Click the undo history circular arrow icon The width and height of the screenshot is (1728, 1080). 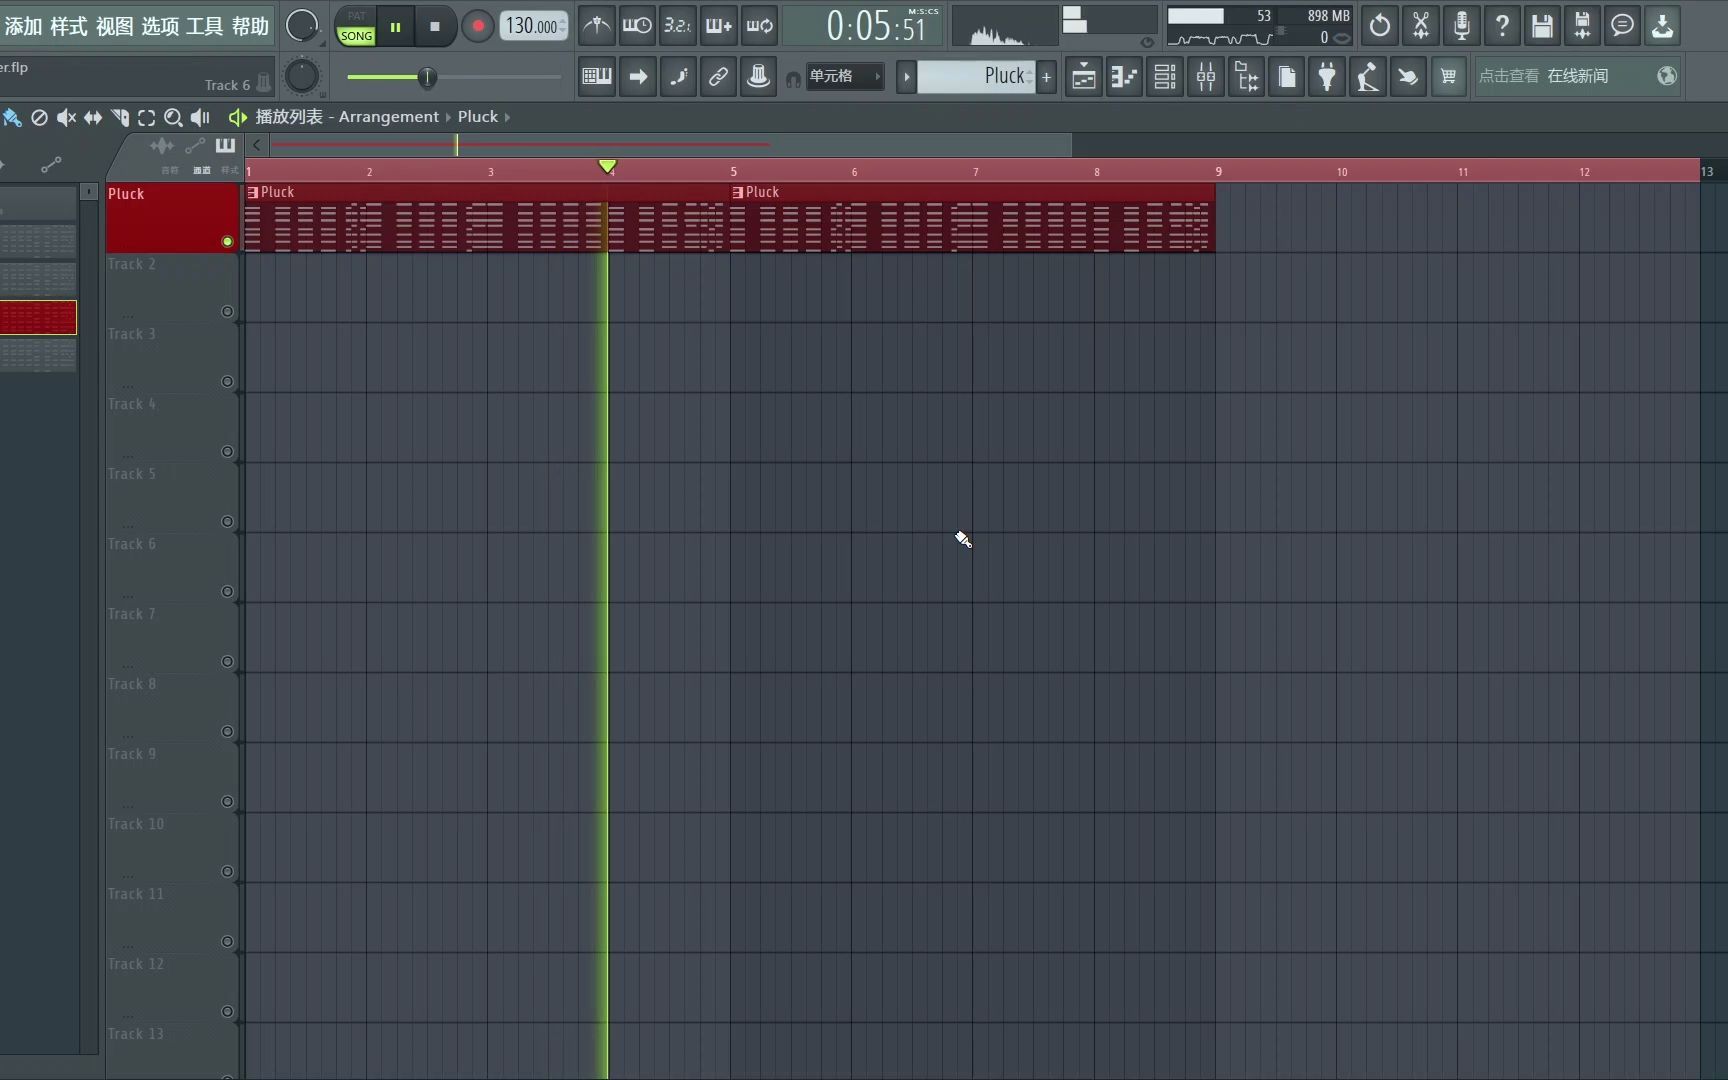pos(1380,26)
